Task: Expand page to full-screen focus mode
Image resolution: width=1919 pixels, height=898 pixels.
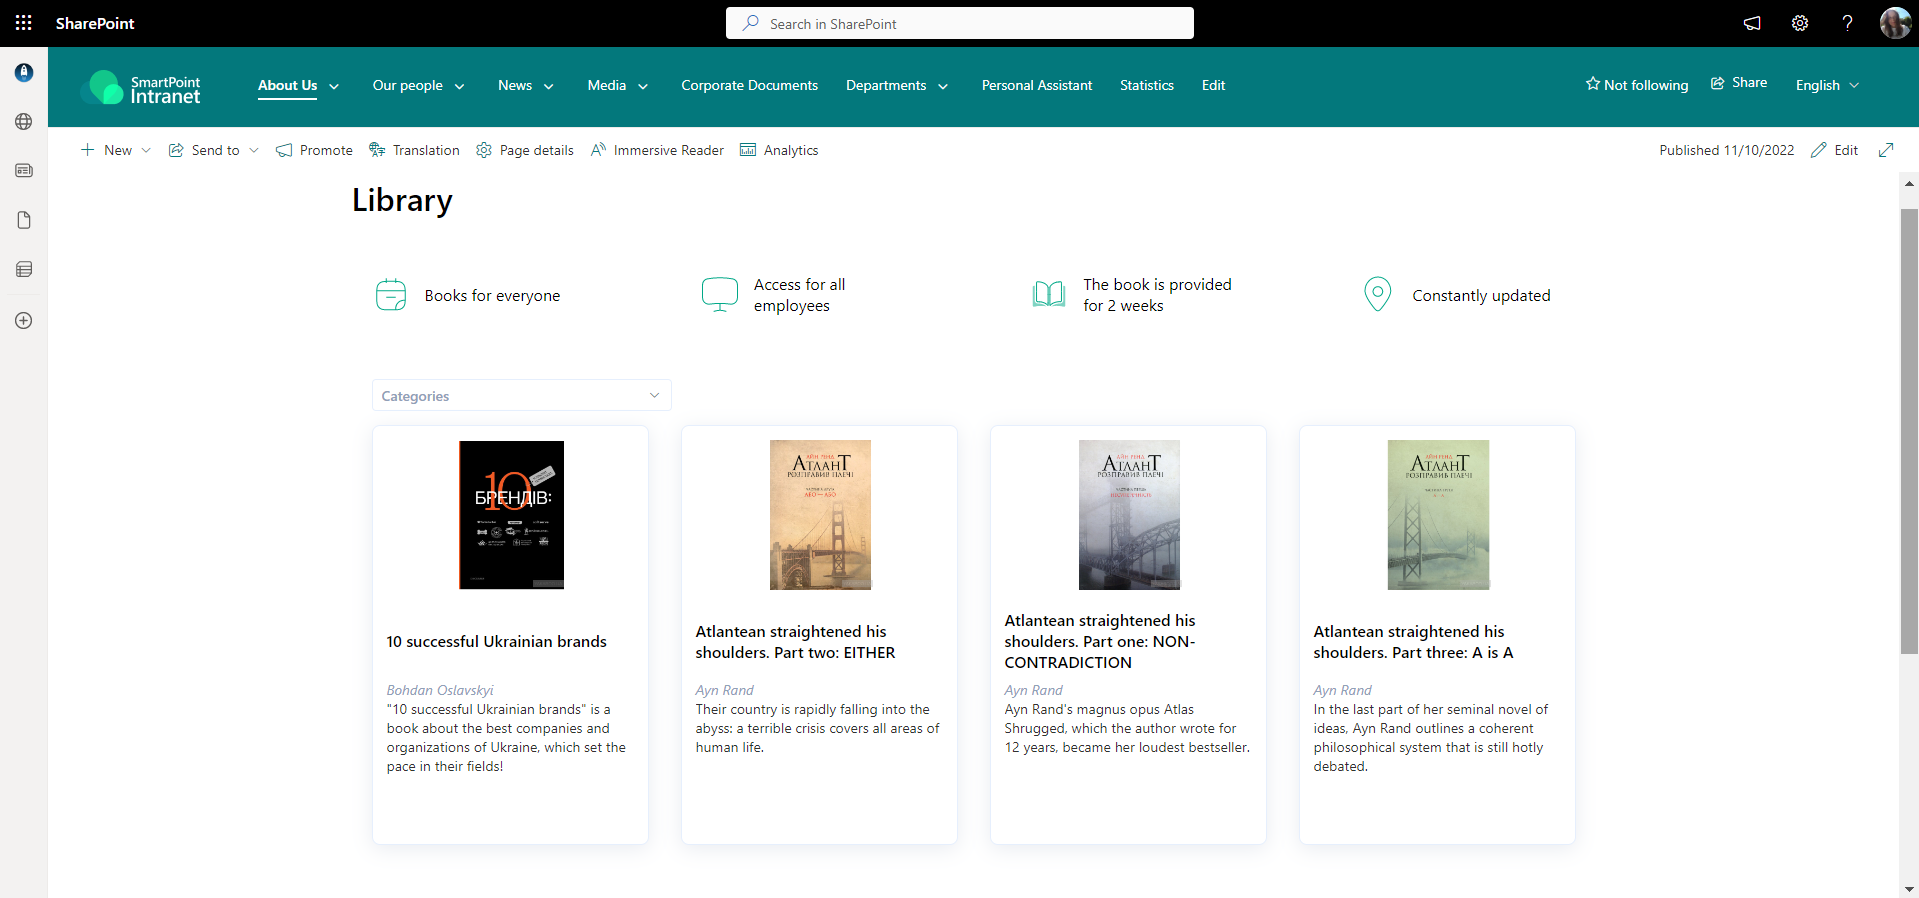Action: pyautogui.click(x=1886, y=150)
